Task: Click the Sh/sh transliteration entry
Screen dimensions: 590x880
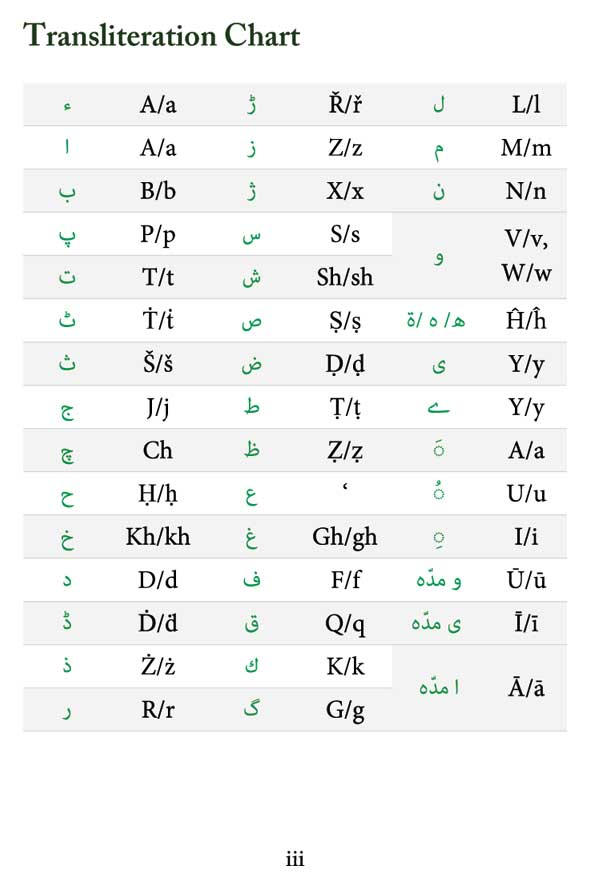Action: click(345, 277)
